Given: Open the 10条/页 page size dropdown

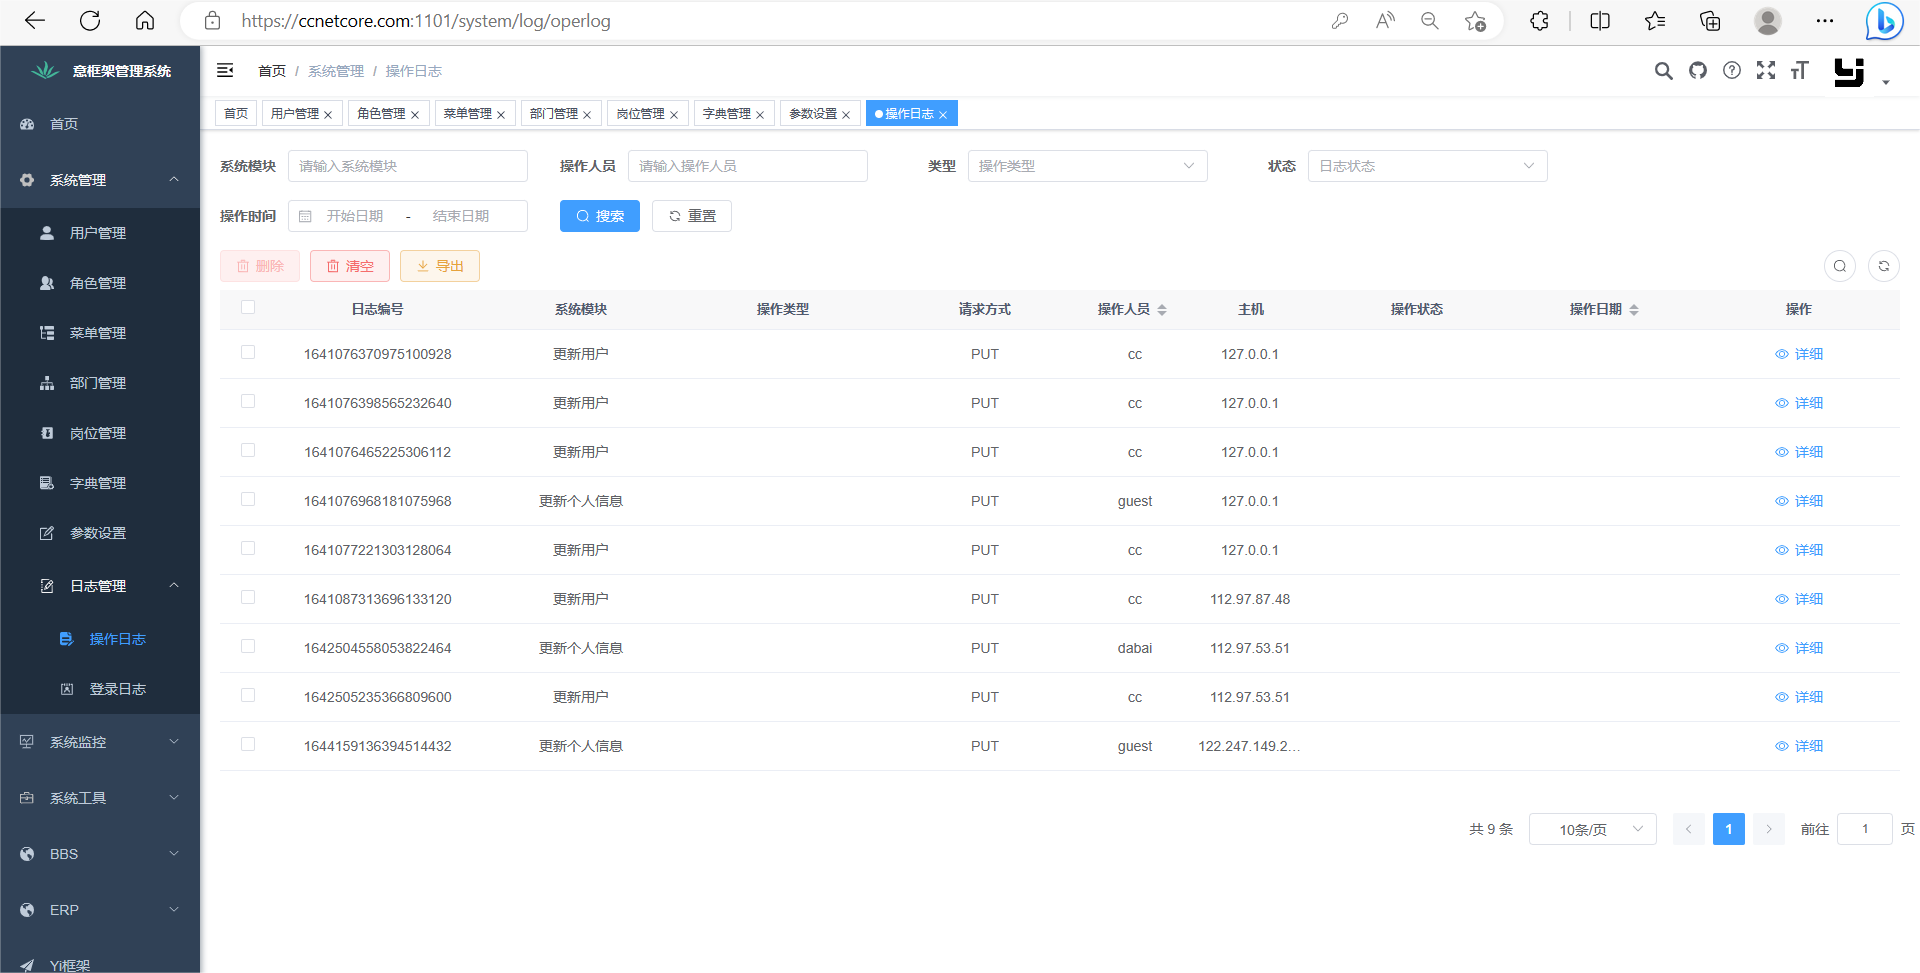Looking at the screenshot, I should coord(1592,829).
